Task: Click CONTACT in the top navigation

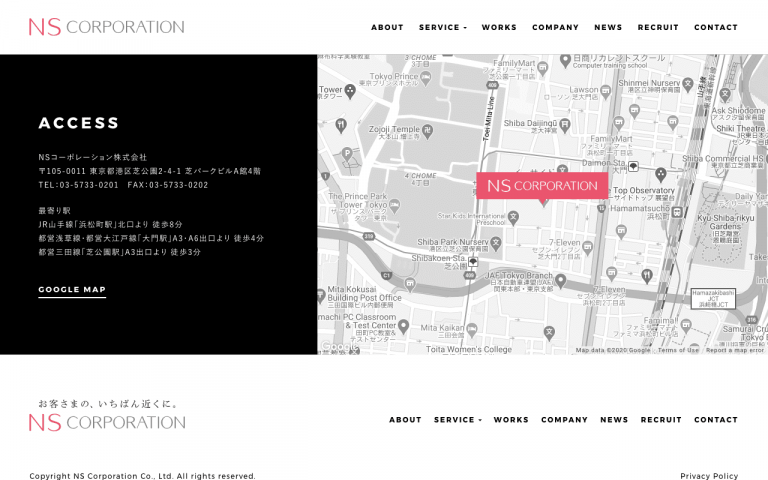Action: click(716, 27)
